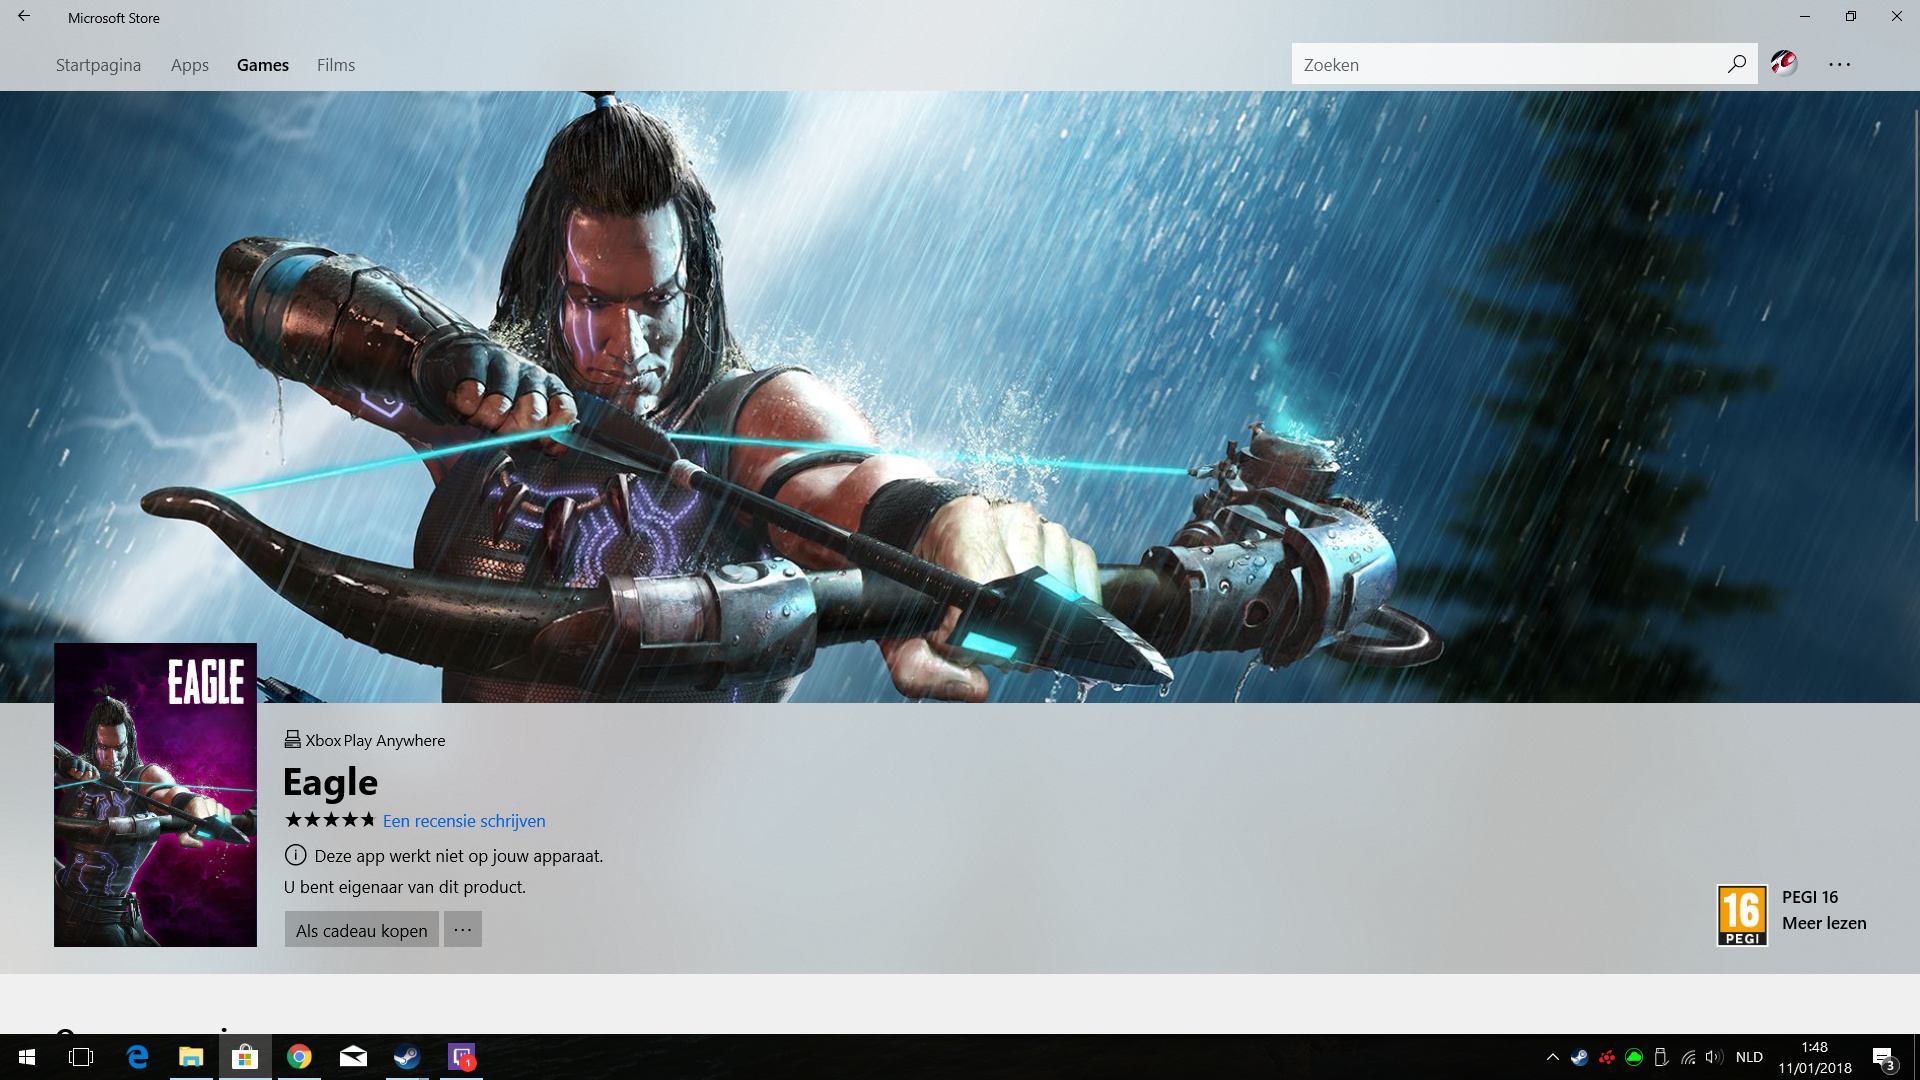The height and width of the screenshot is (1080, 1920).
Task: Open more options next to gift button
Action: click(x=463, y=929)
